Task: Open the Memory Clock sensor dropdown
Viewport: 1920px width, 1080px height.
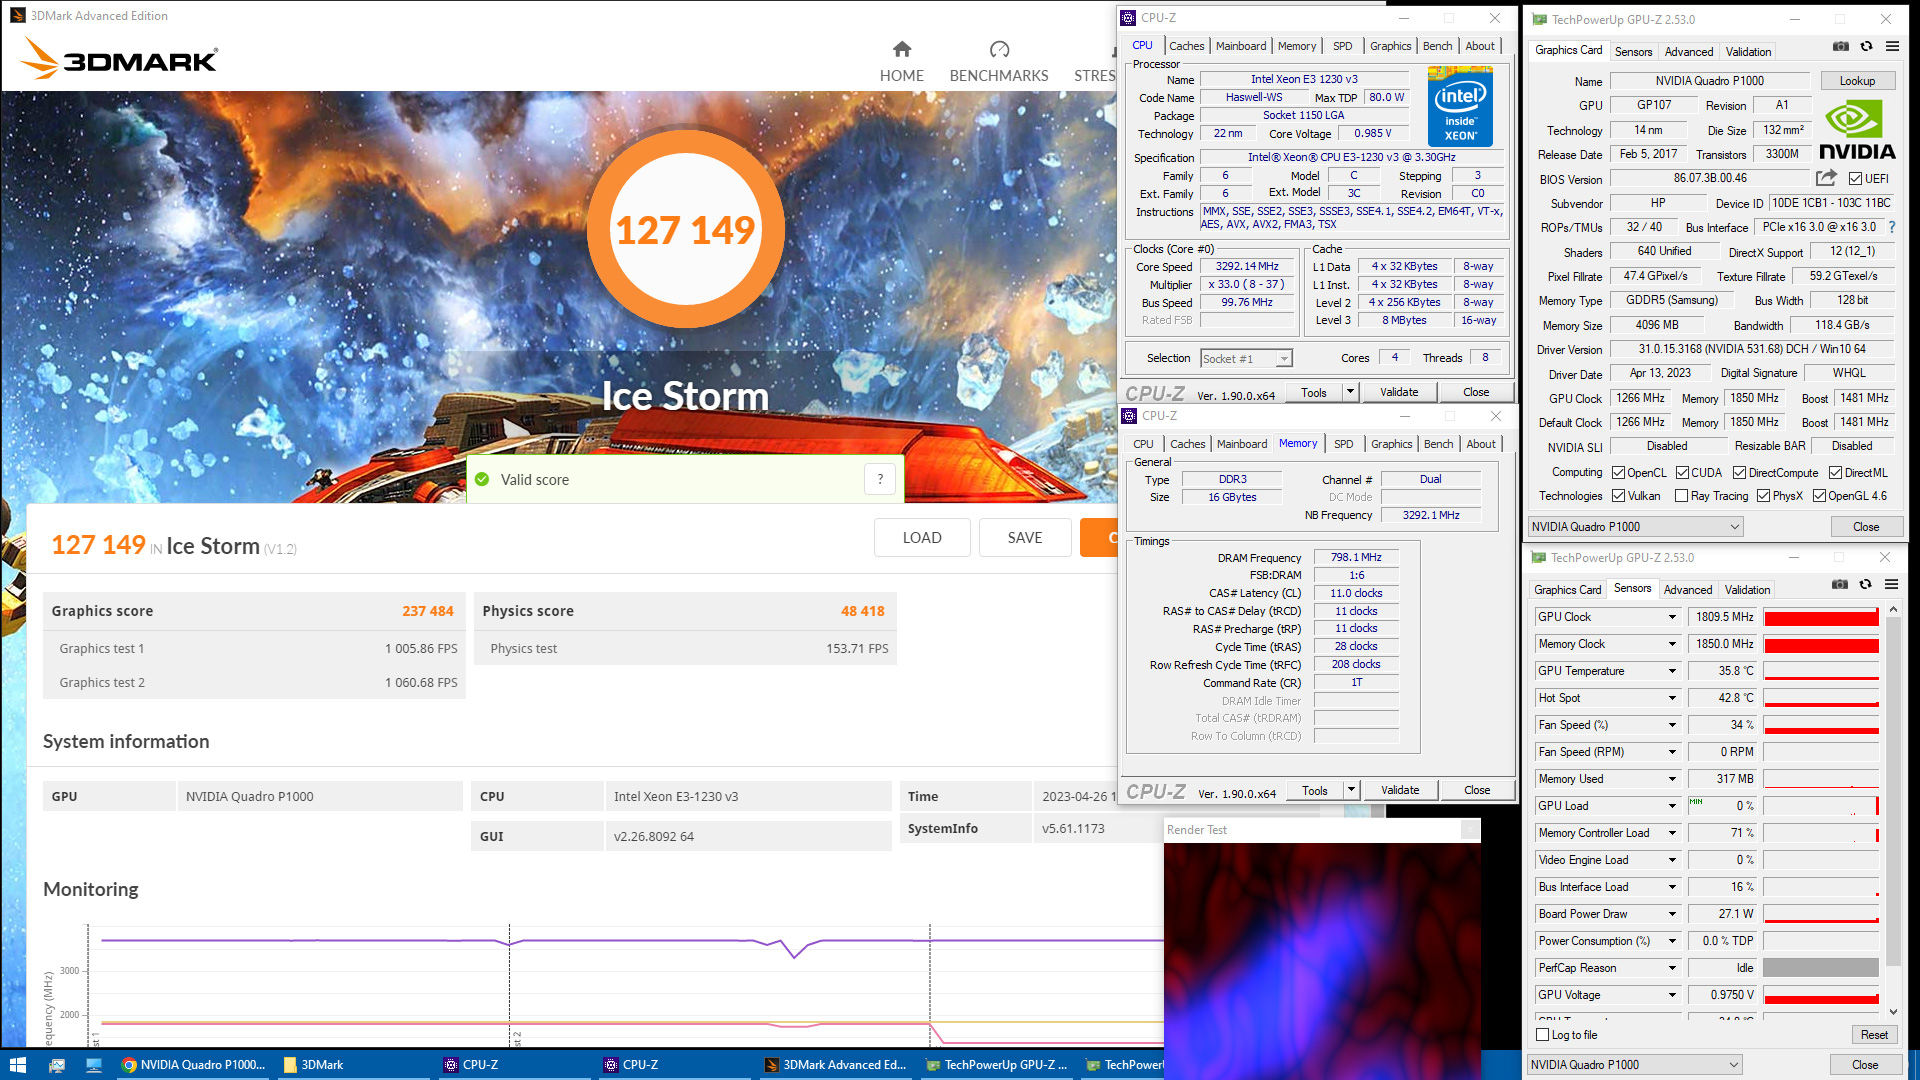Action: pyautogui.click(x=1672, y=644)
